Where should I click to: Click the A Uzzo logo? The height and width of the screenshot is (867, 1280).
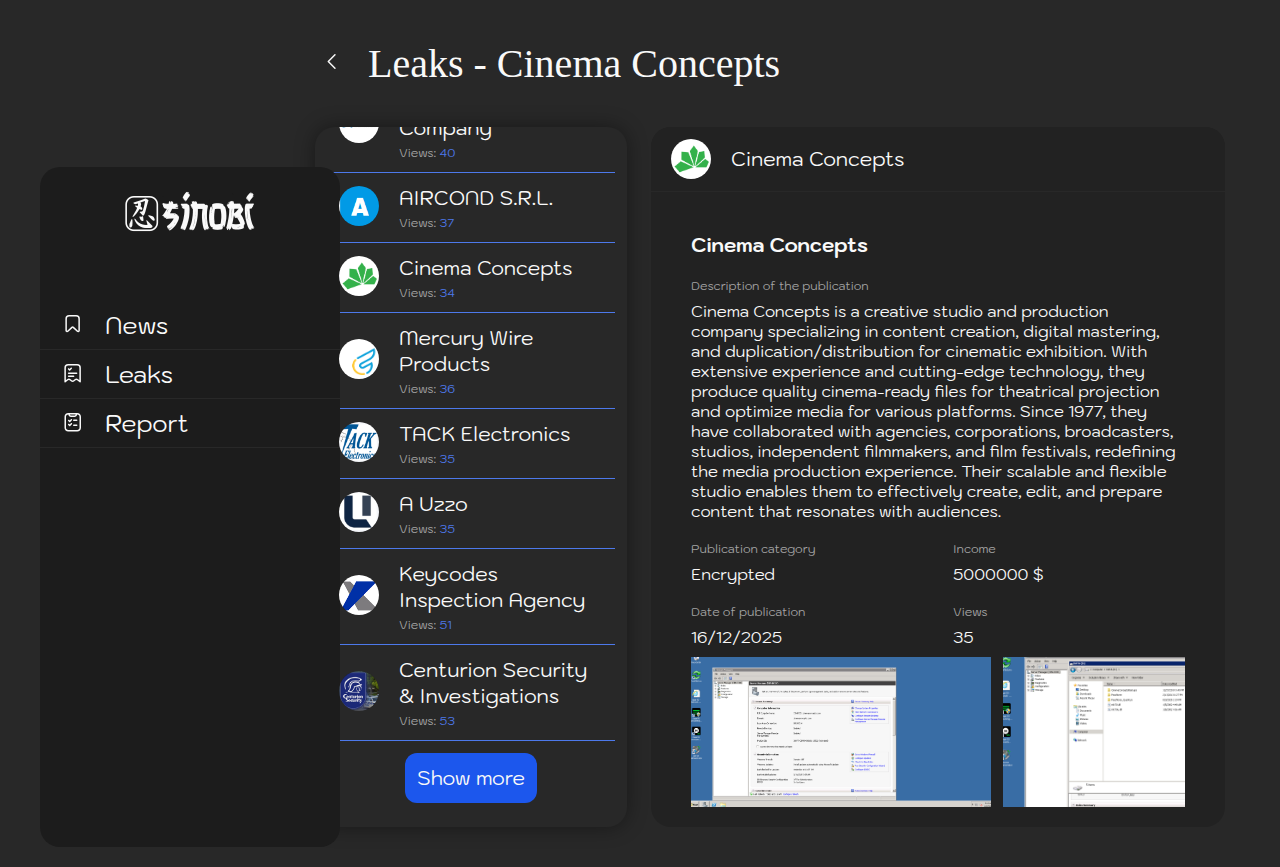point(359,512)
